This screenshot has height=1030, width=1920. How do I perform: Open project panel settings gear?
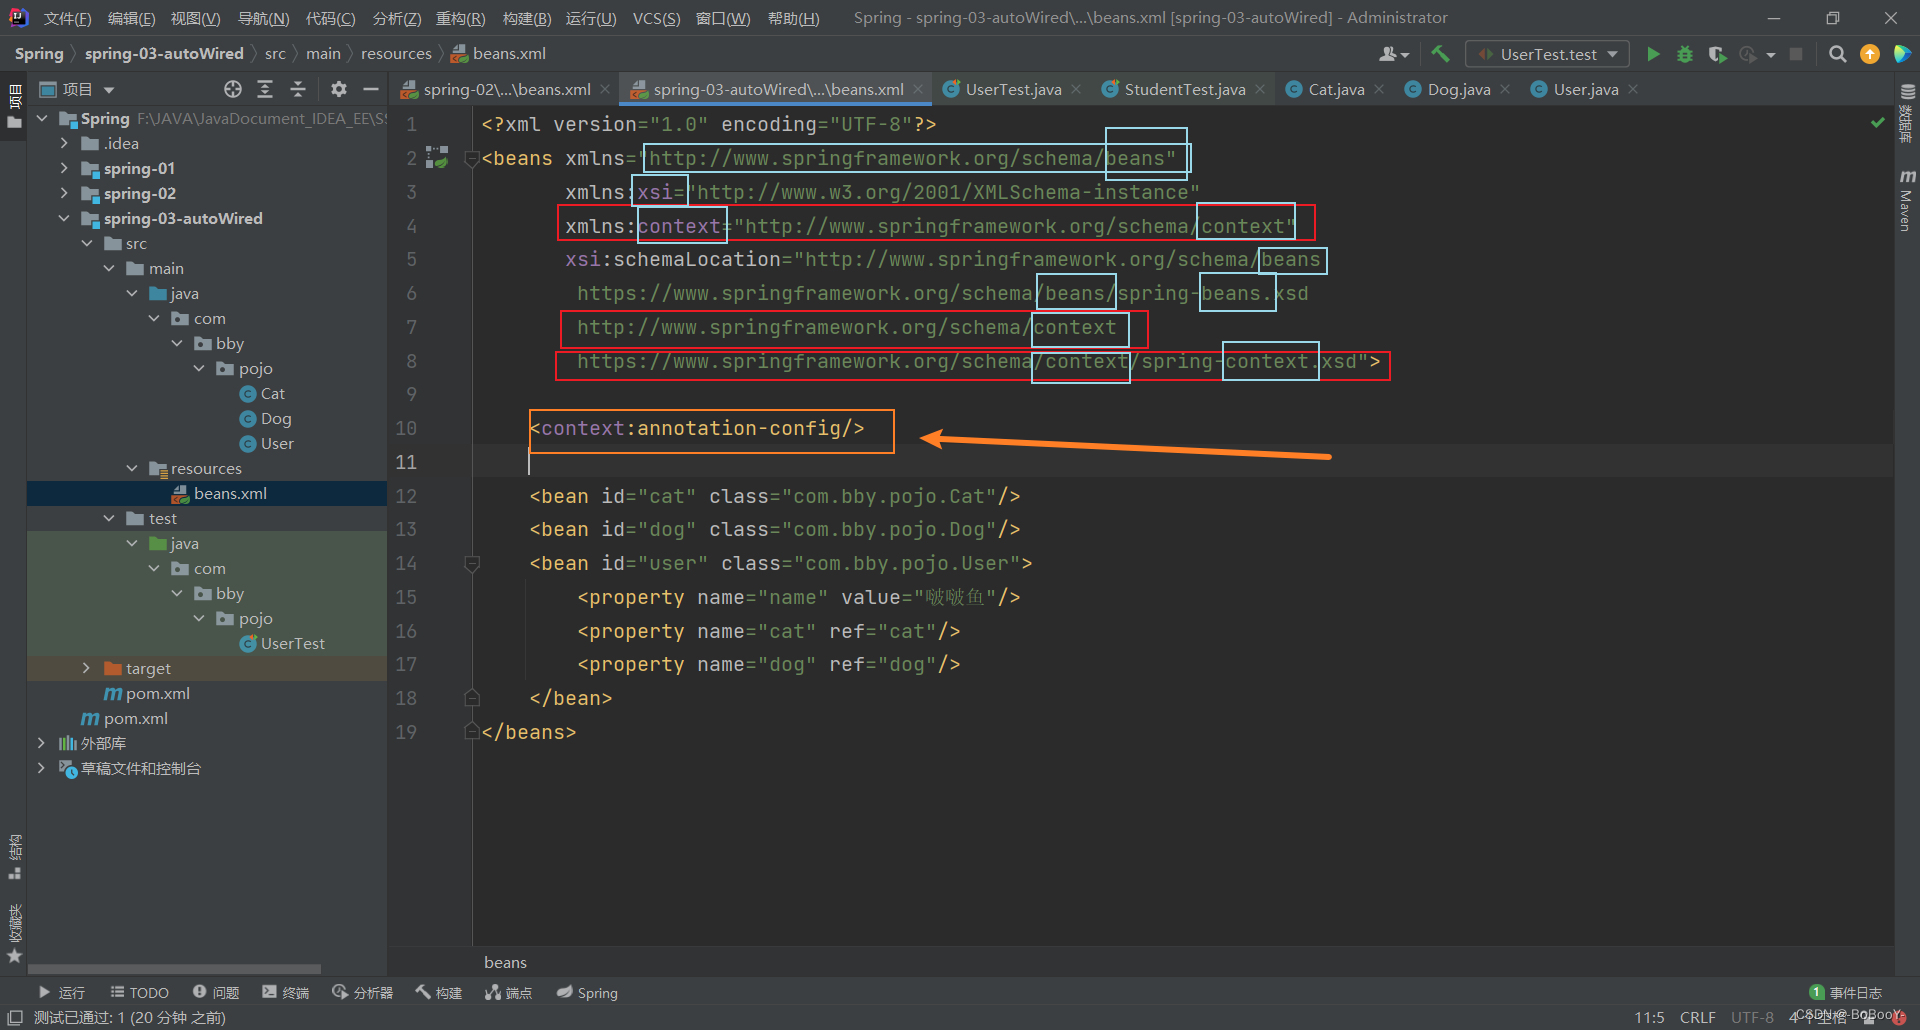point(339,89)
